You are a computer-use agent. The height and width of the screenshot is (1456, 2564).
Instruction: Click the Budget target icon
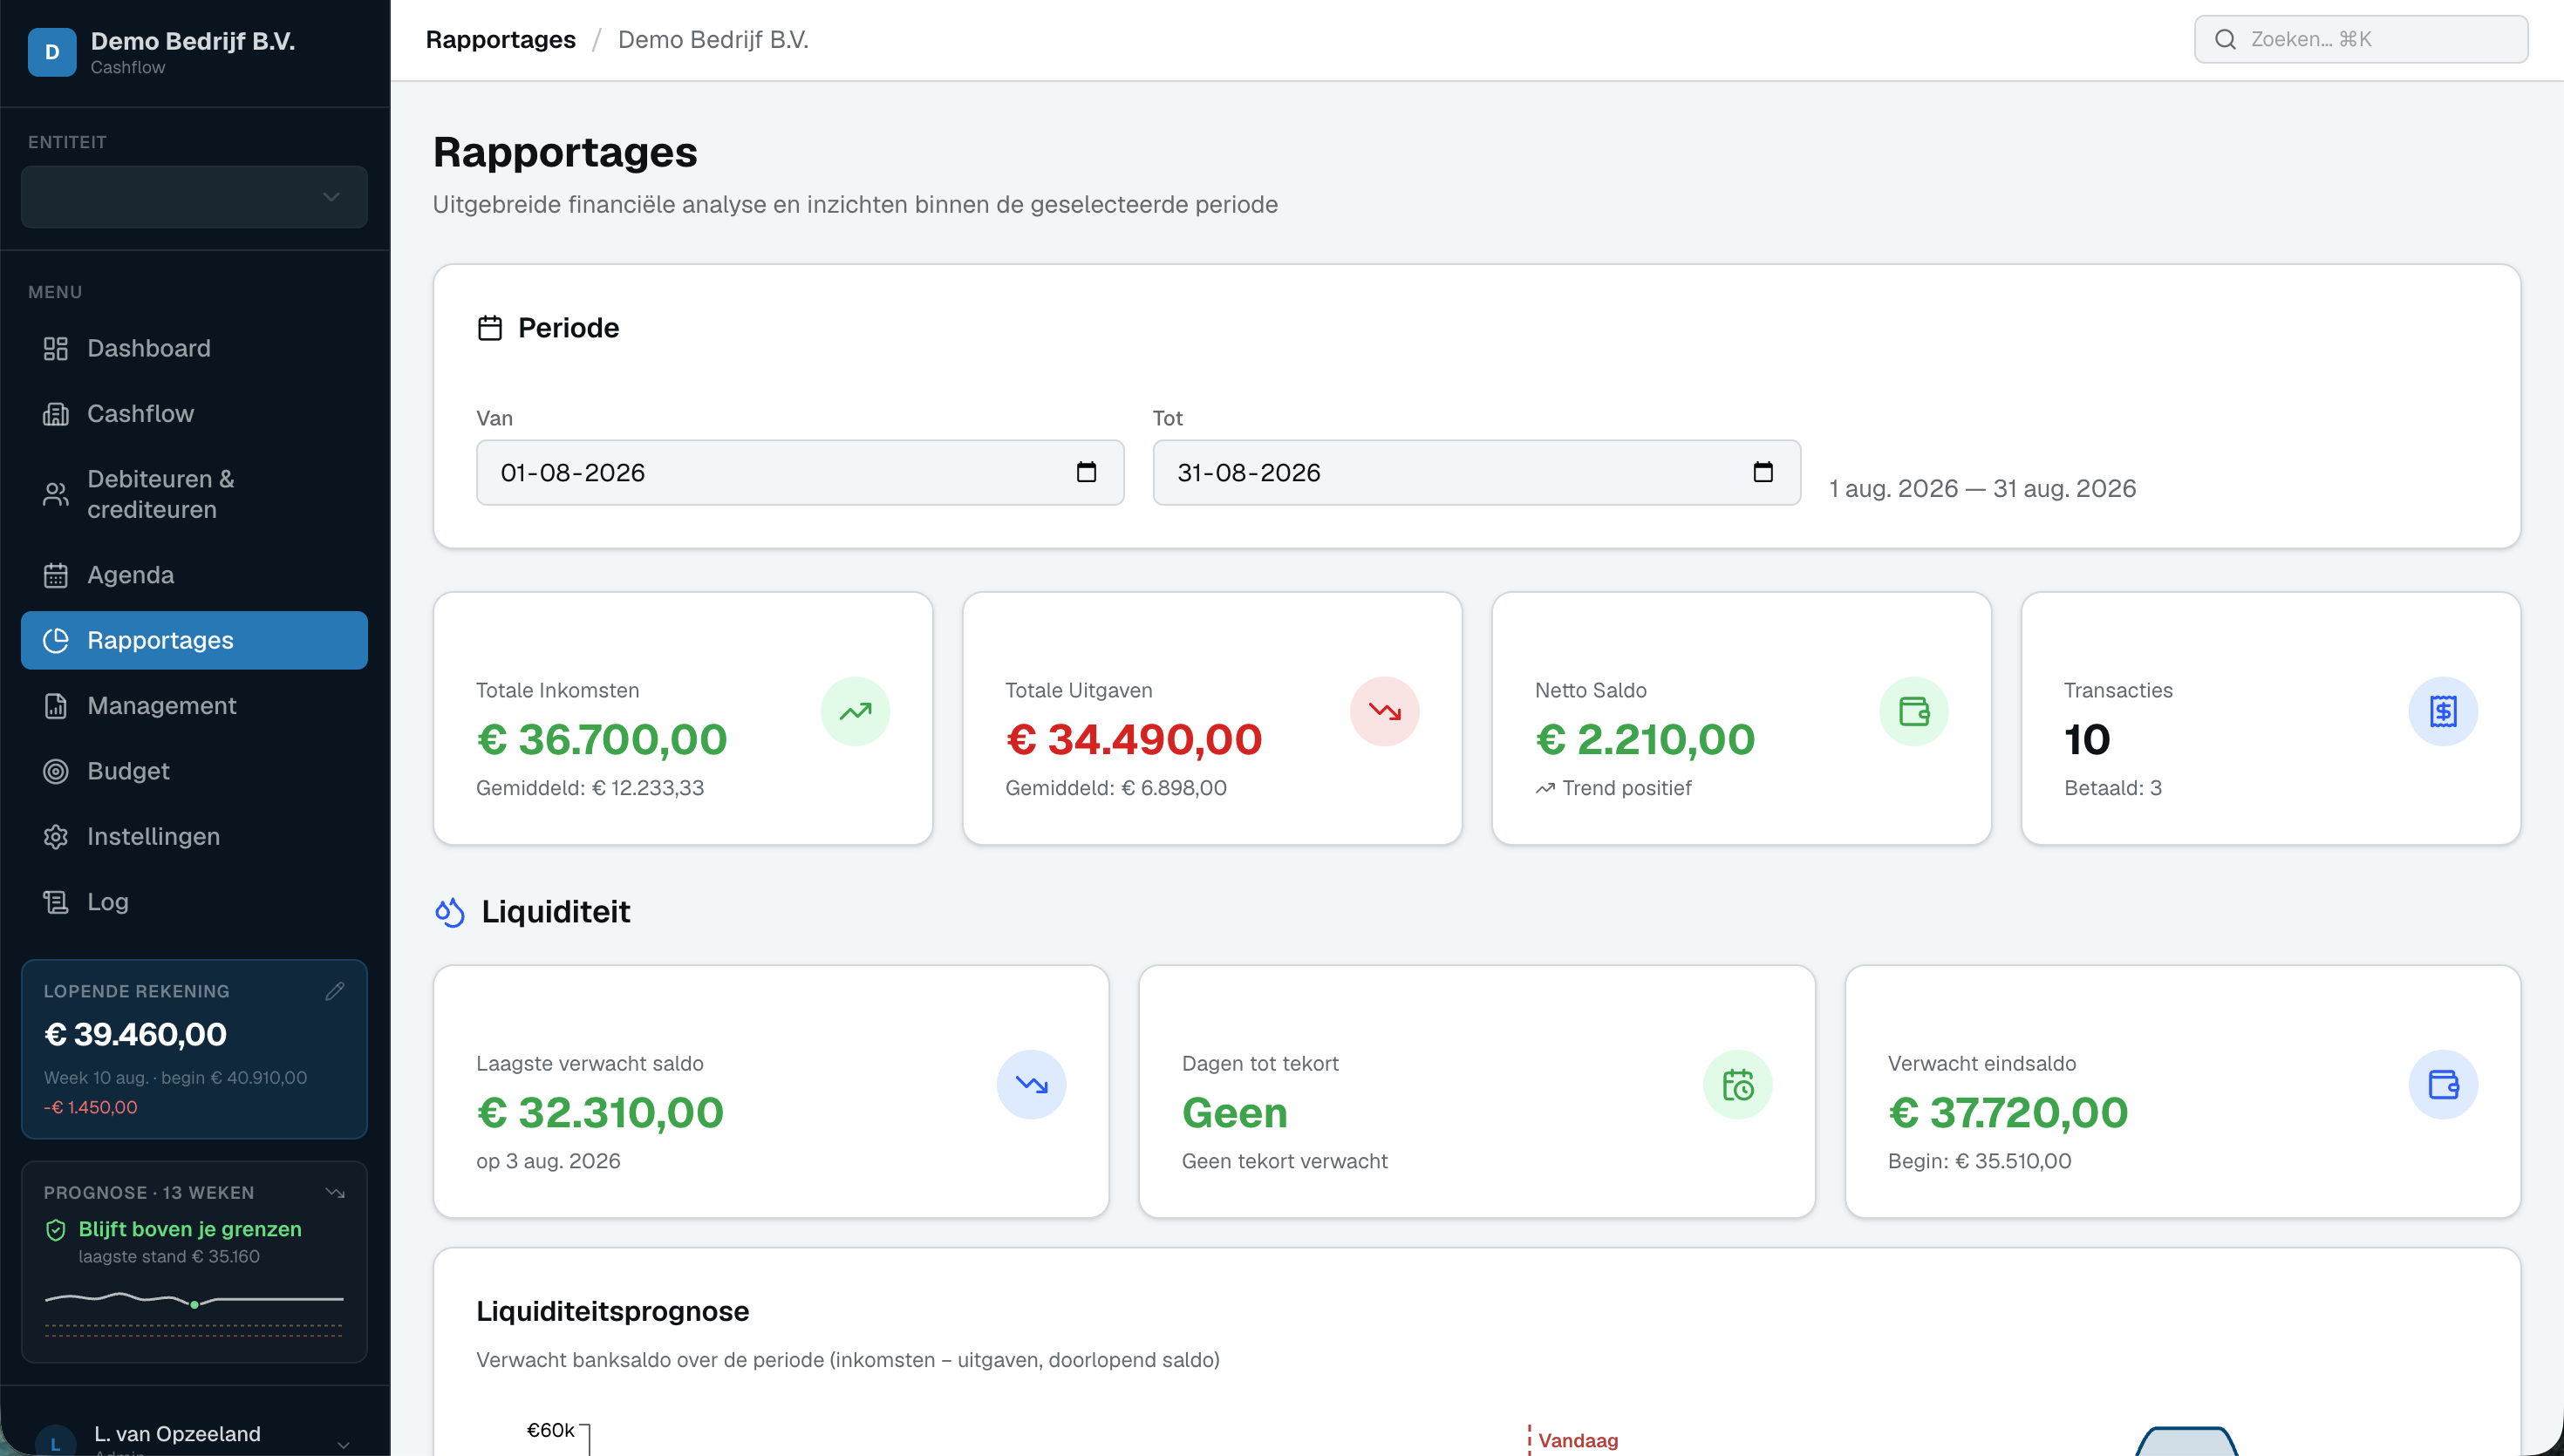pos(56,771)
